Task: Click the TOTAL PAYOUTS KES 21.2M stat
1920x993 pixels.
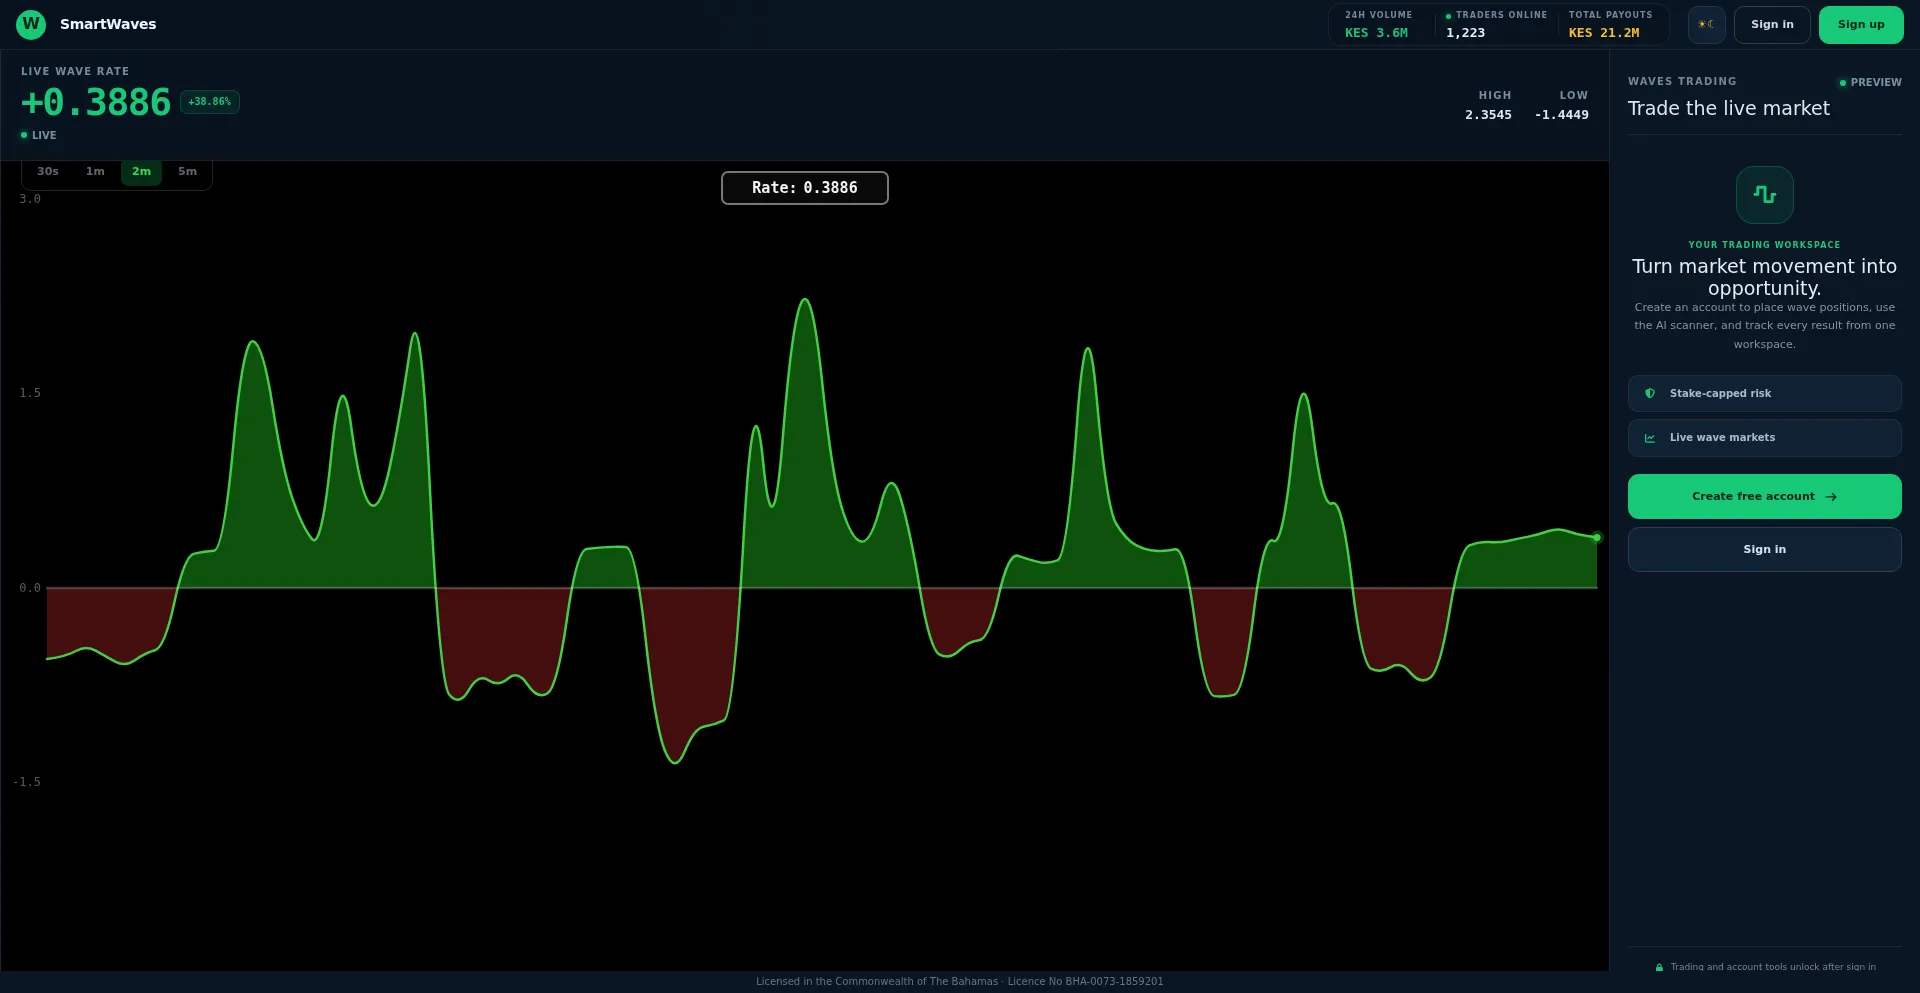Action: [x=1610, y=24]
